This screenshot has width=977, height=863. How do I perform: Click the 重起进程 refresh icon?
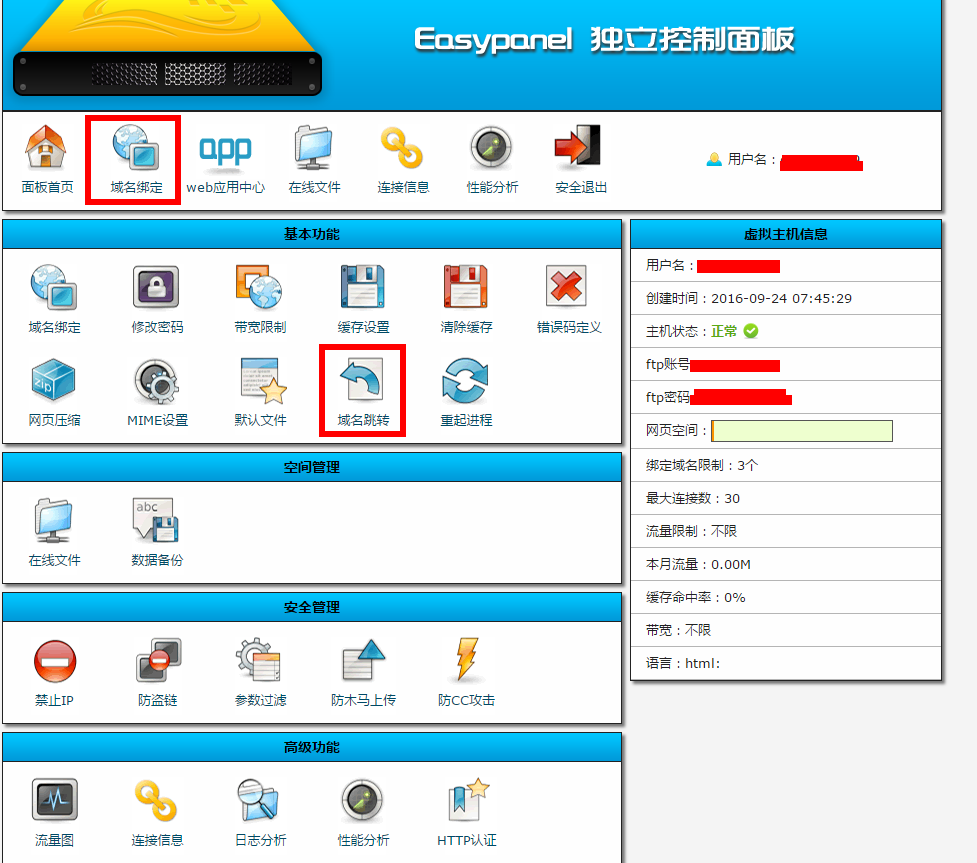[465, 380]
